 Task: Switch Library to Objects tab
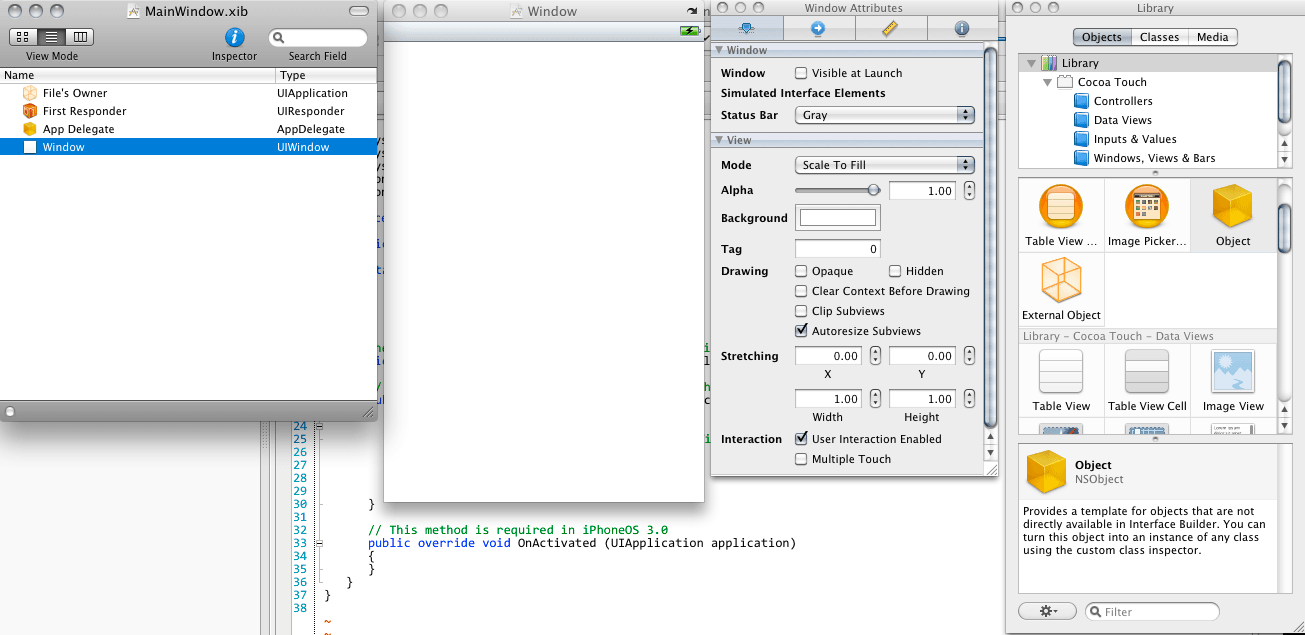[1102, 37]
